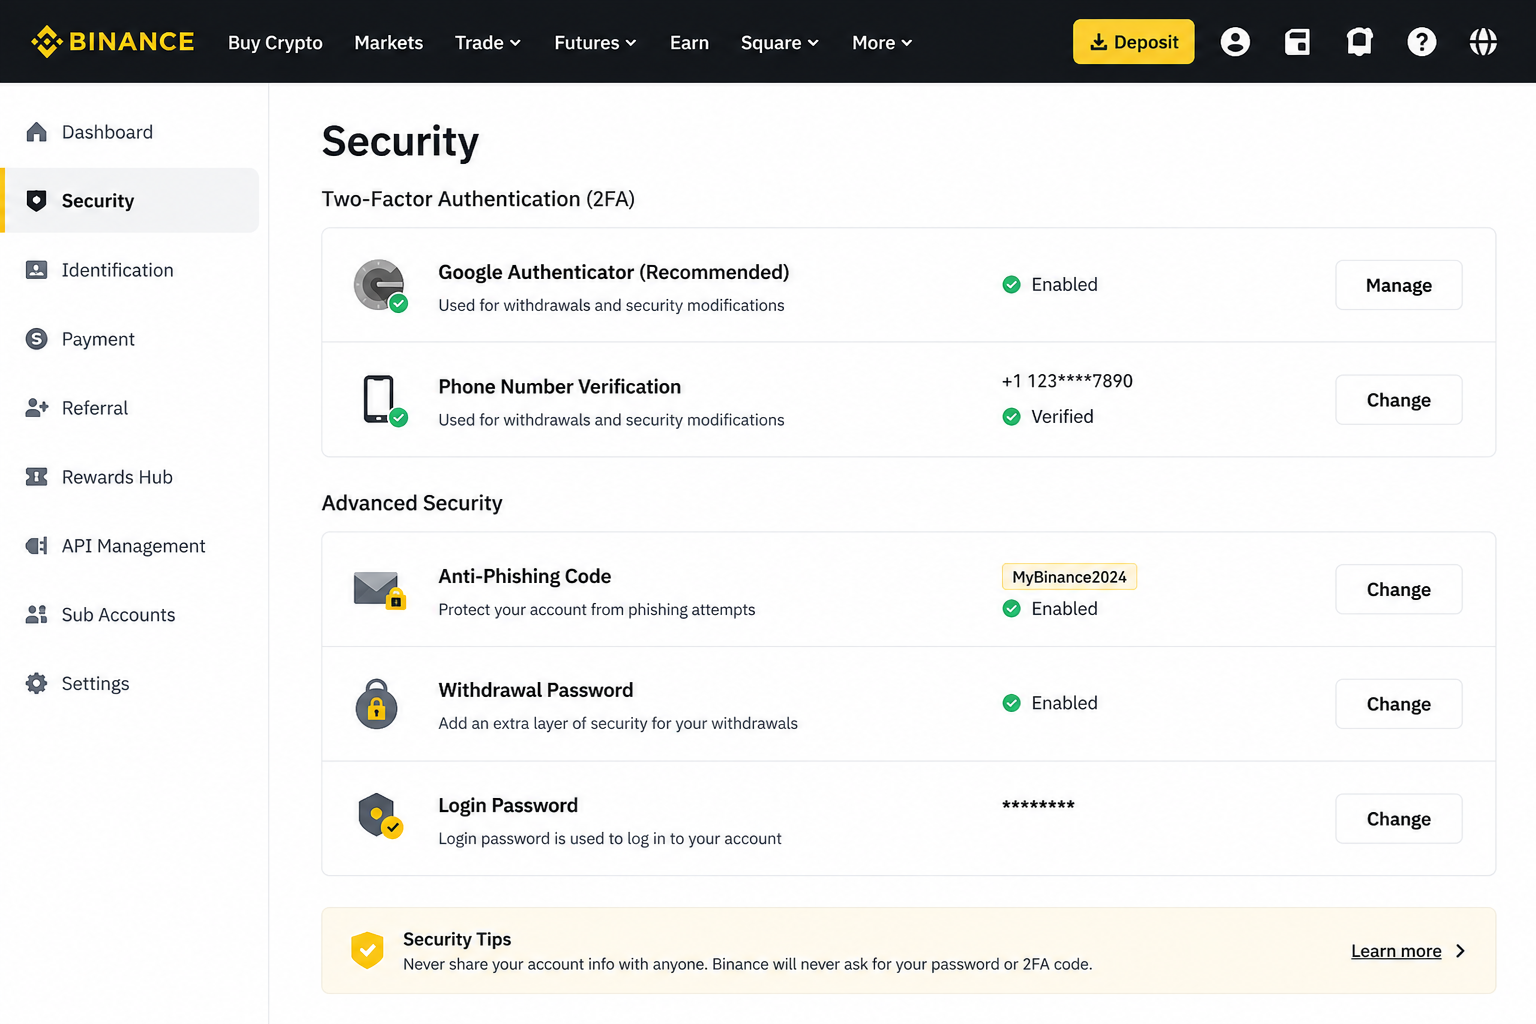
Task: Open the notifications bell icon
Action: tap(1359, 42)
